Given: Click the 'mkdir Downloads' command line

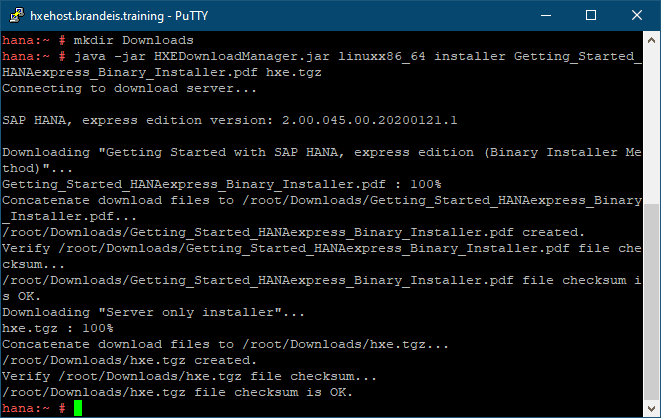Looking at the screenshot, I should (98, 40).
